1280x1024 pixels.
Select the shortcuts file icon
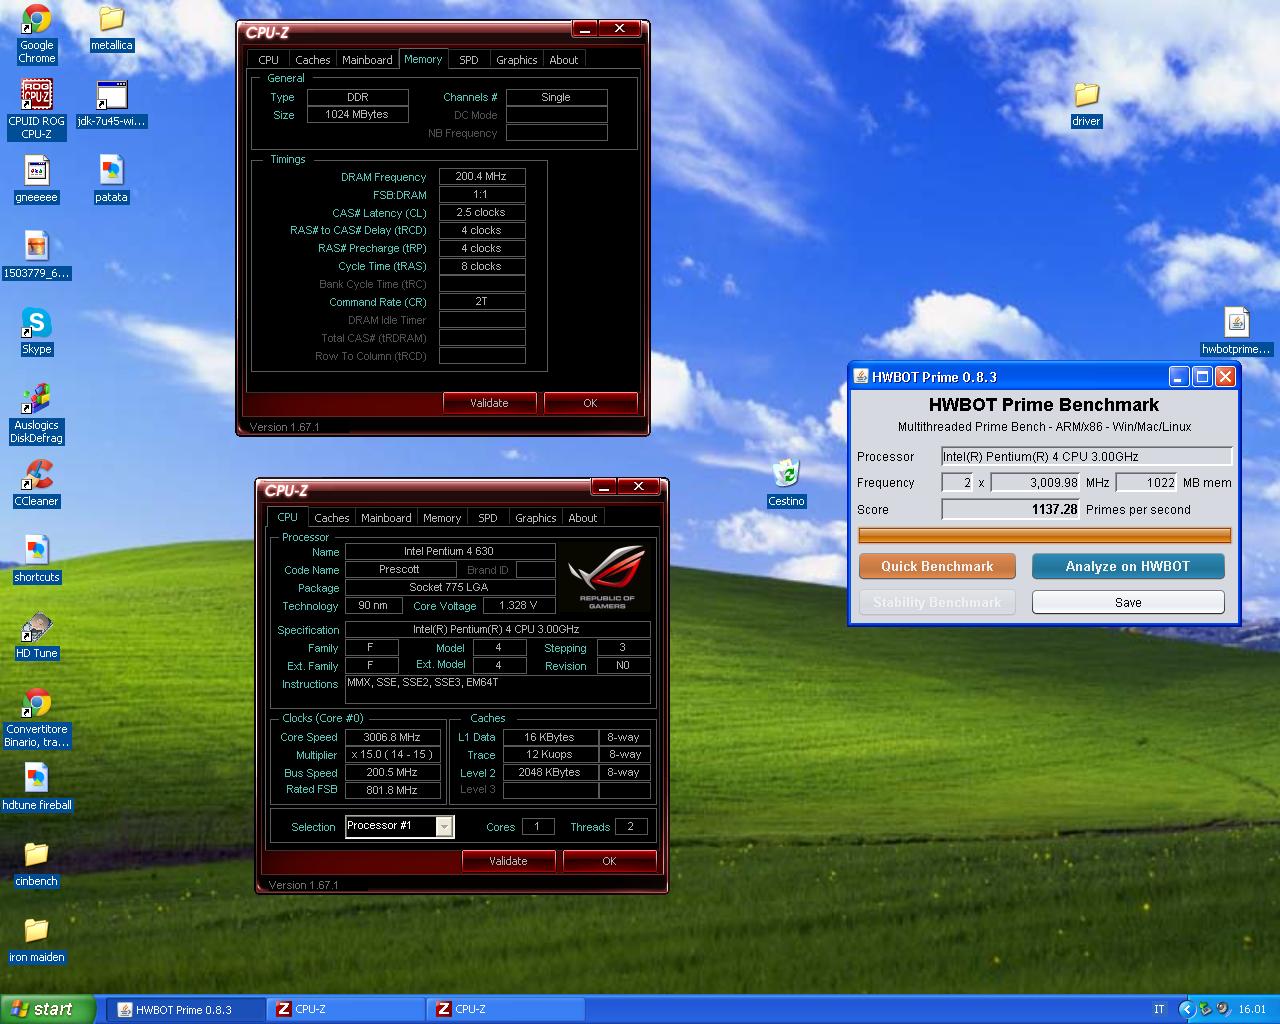37,560
